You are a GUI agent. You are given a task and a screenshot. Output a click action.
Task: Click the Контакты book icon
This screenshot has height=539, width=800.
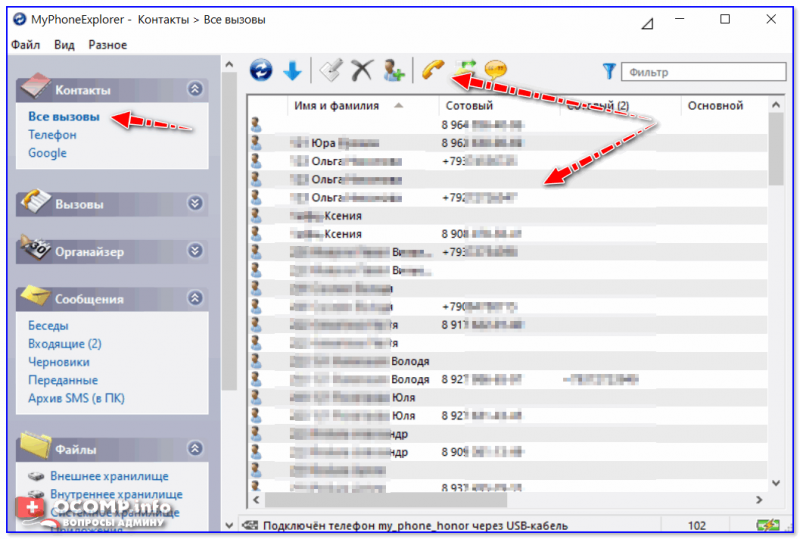point(35,86)
